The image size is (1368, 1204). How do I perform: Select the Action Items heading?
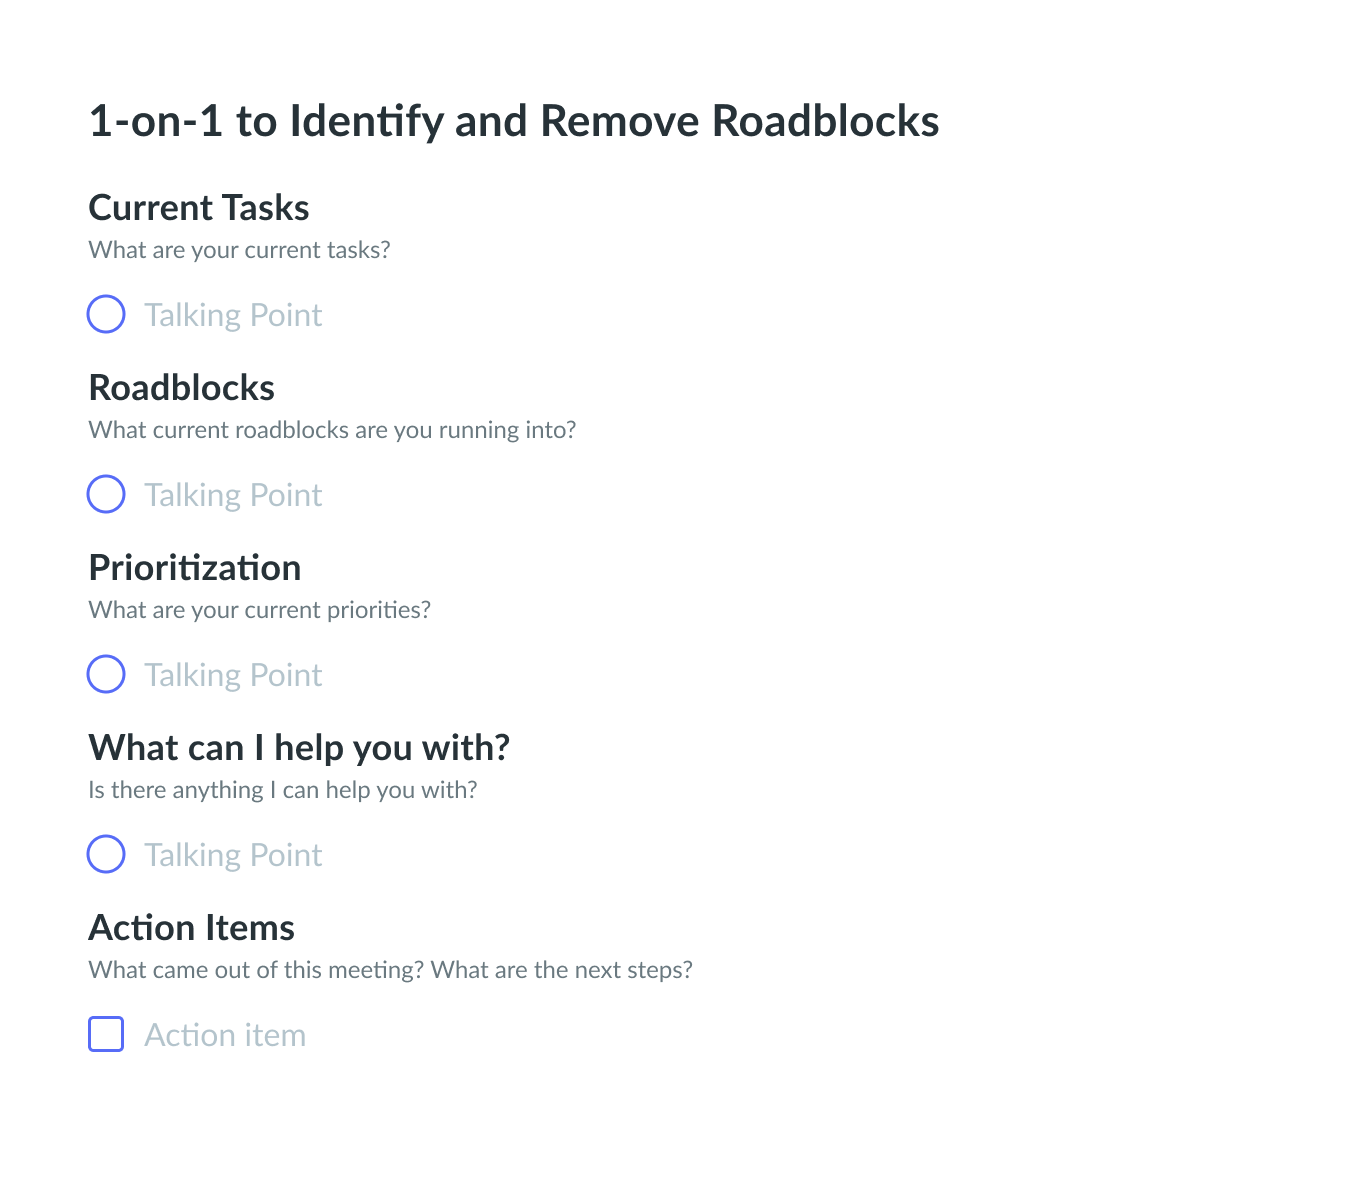coord(192,928)
